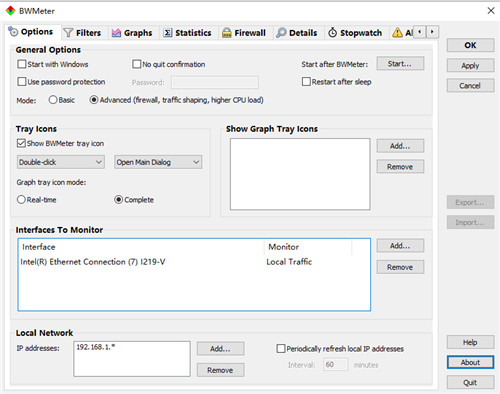Viewport: 500px width, 394px height.
Task: Click the BWMeter logo in title bar
Action: 11,11
